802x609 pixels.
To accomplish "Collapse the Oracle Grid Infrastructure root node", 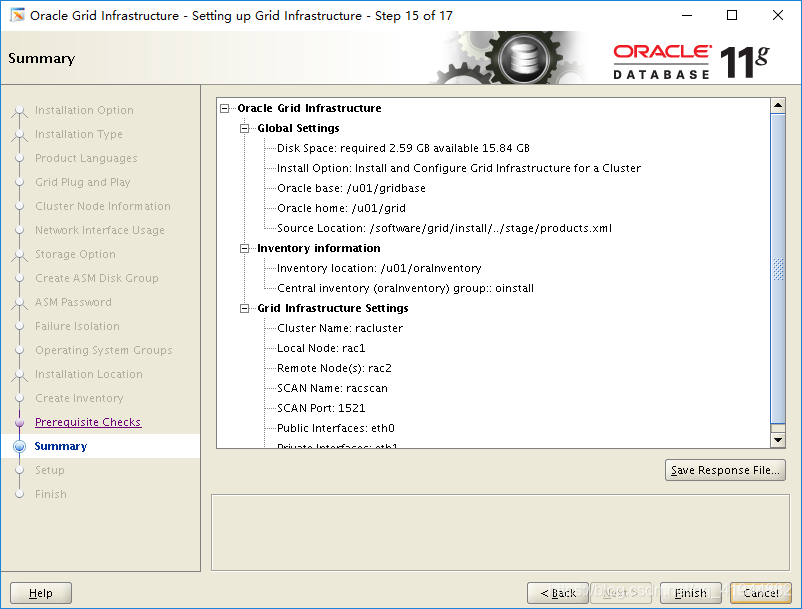I will coord(225,108).
